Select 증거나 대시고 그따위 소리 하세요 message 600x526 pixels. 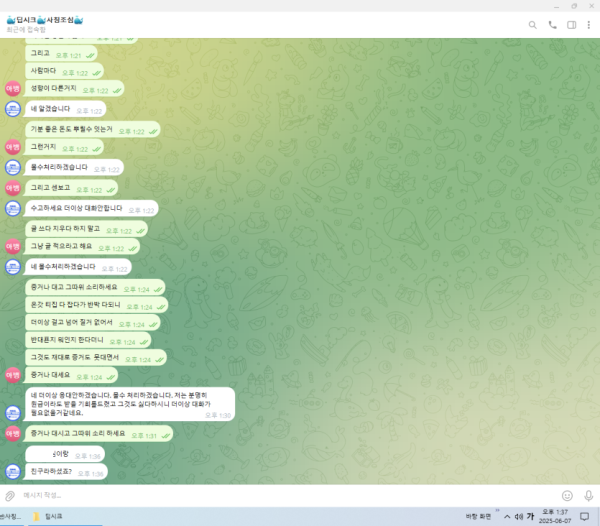98,433
